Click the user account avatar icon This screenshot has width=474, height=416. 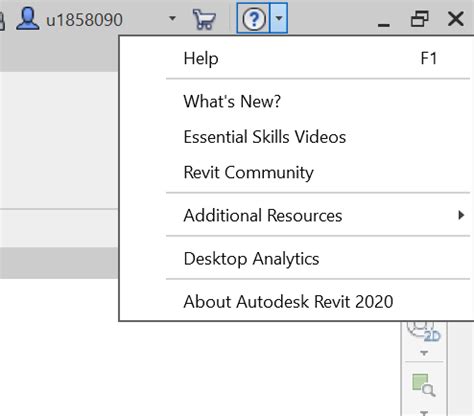point(28,19)
